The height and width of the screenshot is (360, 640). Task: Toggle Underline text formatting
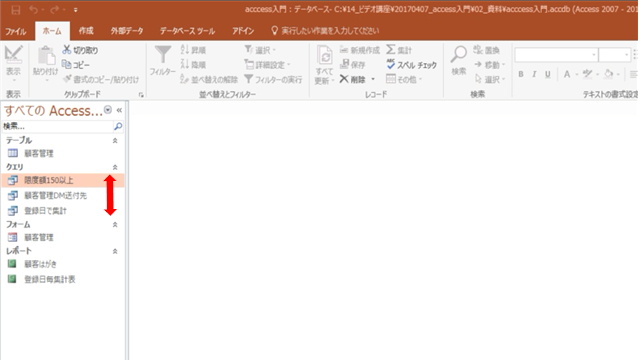click(x=548, y=74)
